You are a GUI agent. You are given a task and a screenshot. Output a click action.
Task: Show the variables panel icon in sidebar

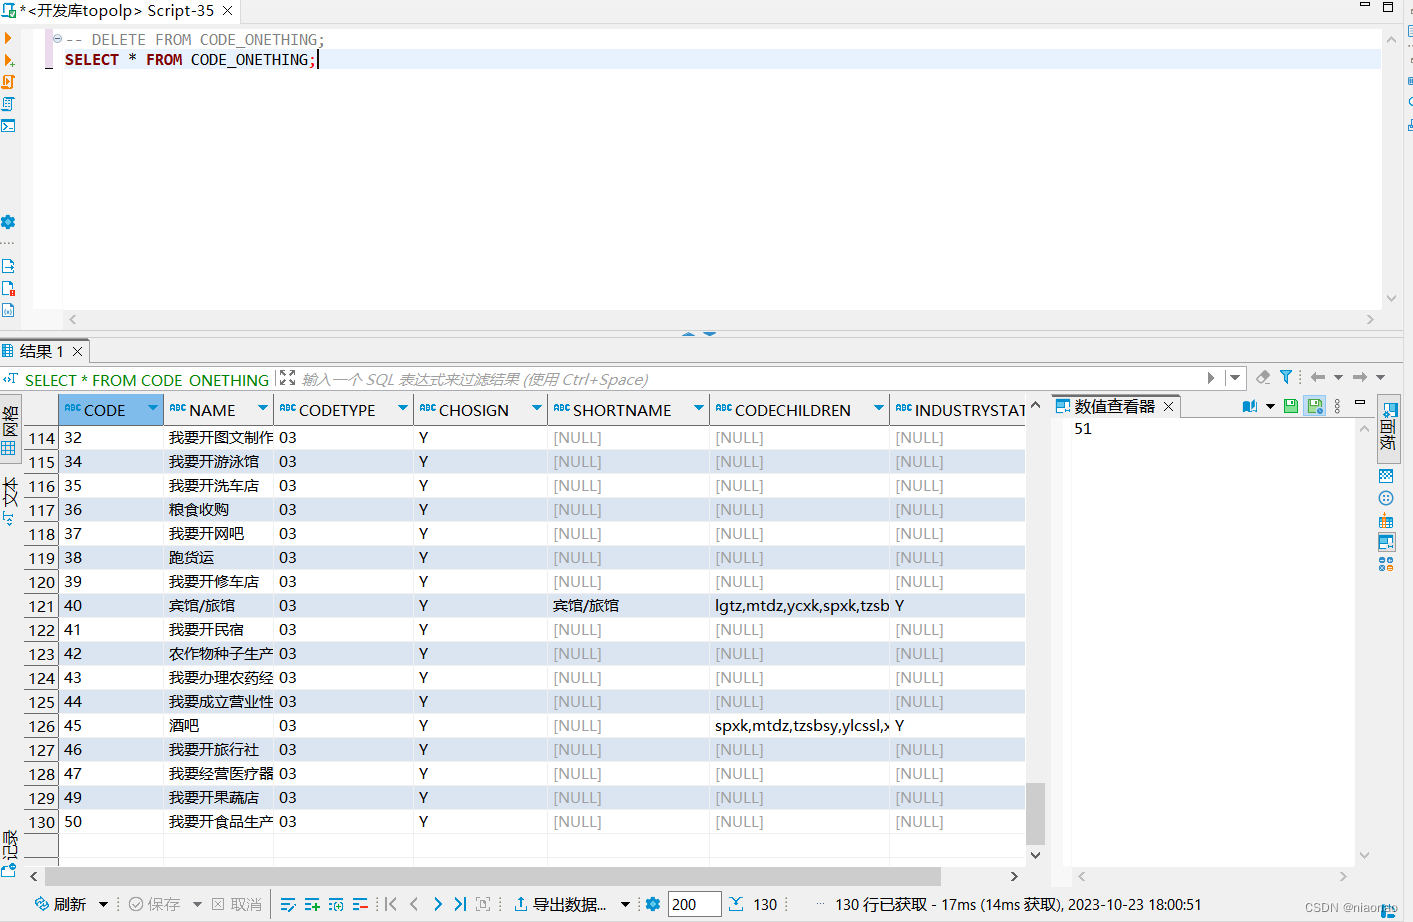coord(8,310)
